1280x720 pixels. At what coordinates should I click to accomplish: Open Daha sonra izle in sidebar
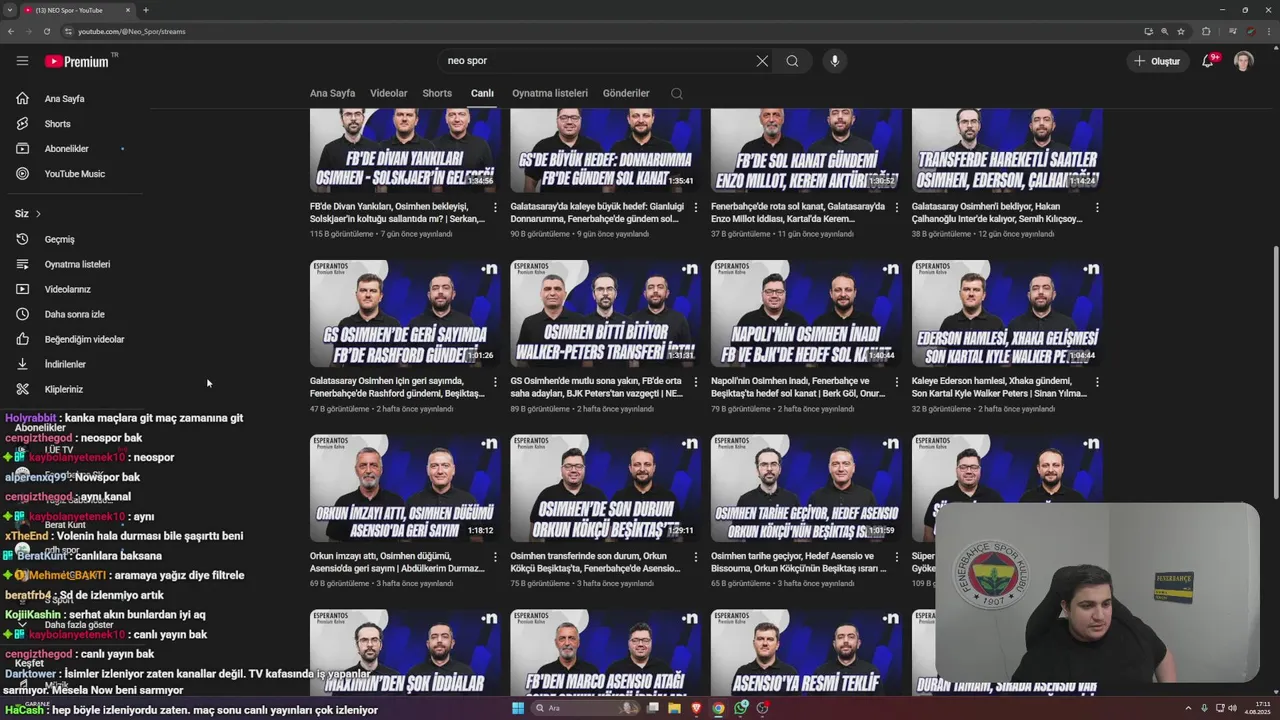pyautogui.click(x=74, y=314)
